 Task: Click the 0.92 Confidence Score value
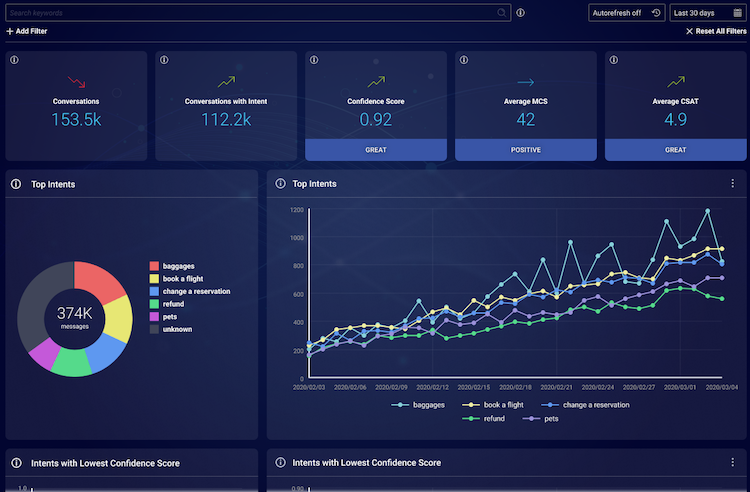click(376, 120)
